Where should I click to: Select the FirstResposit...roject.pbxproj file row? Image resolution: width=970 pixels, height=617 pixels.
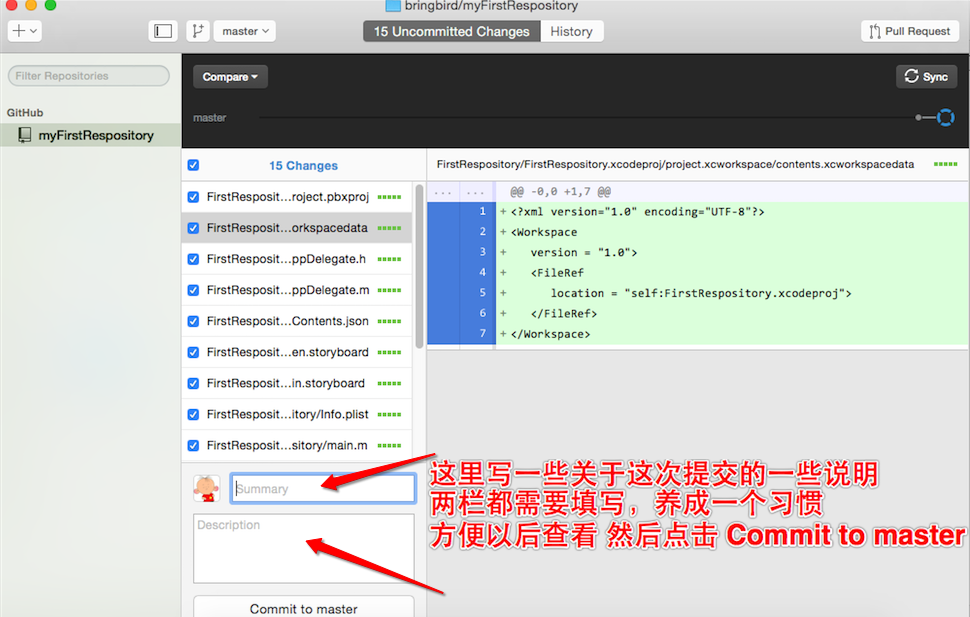pos(297,197)
